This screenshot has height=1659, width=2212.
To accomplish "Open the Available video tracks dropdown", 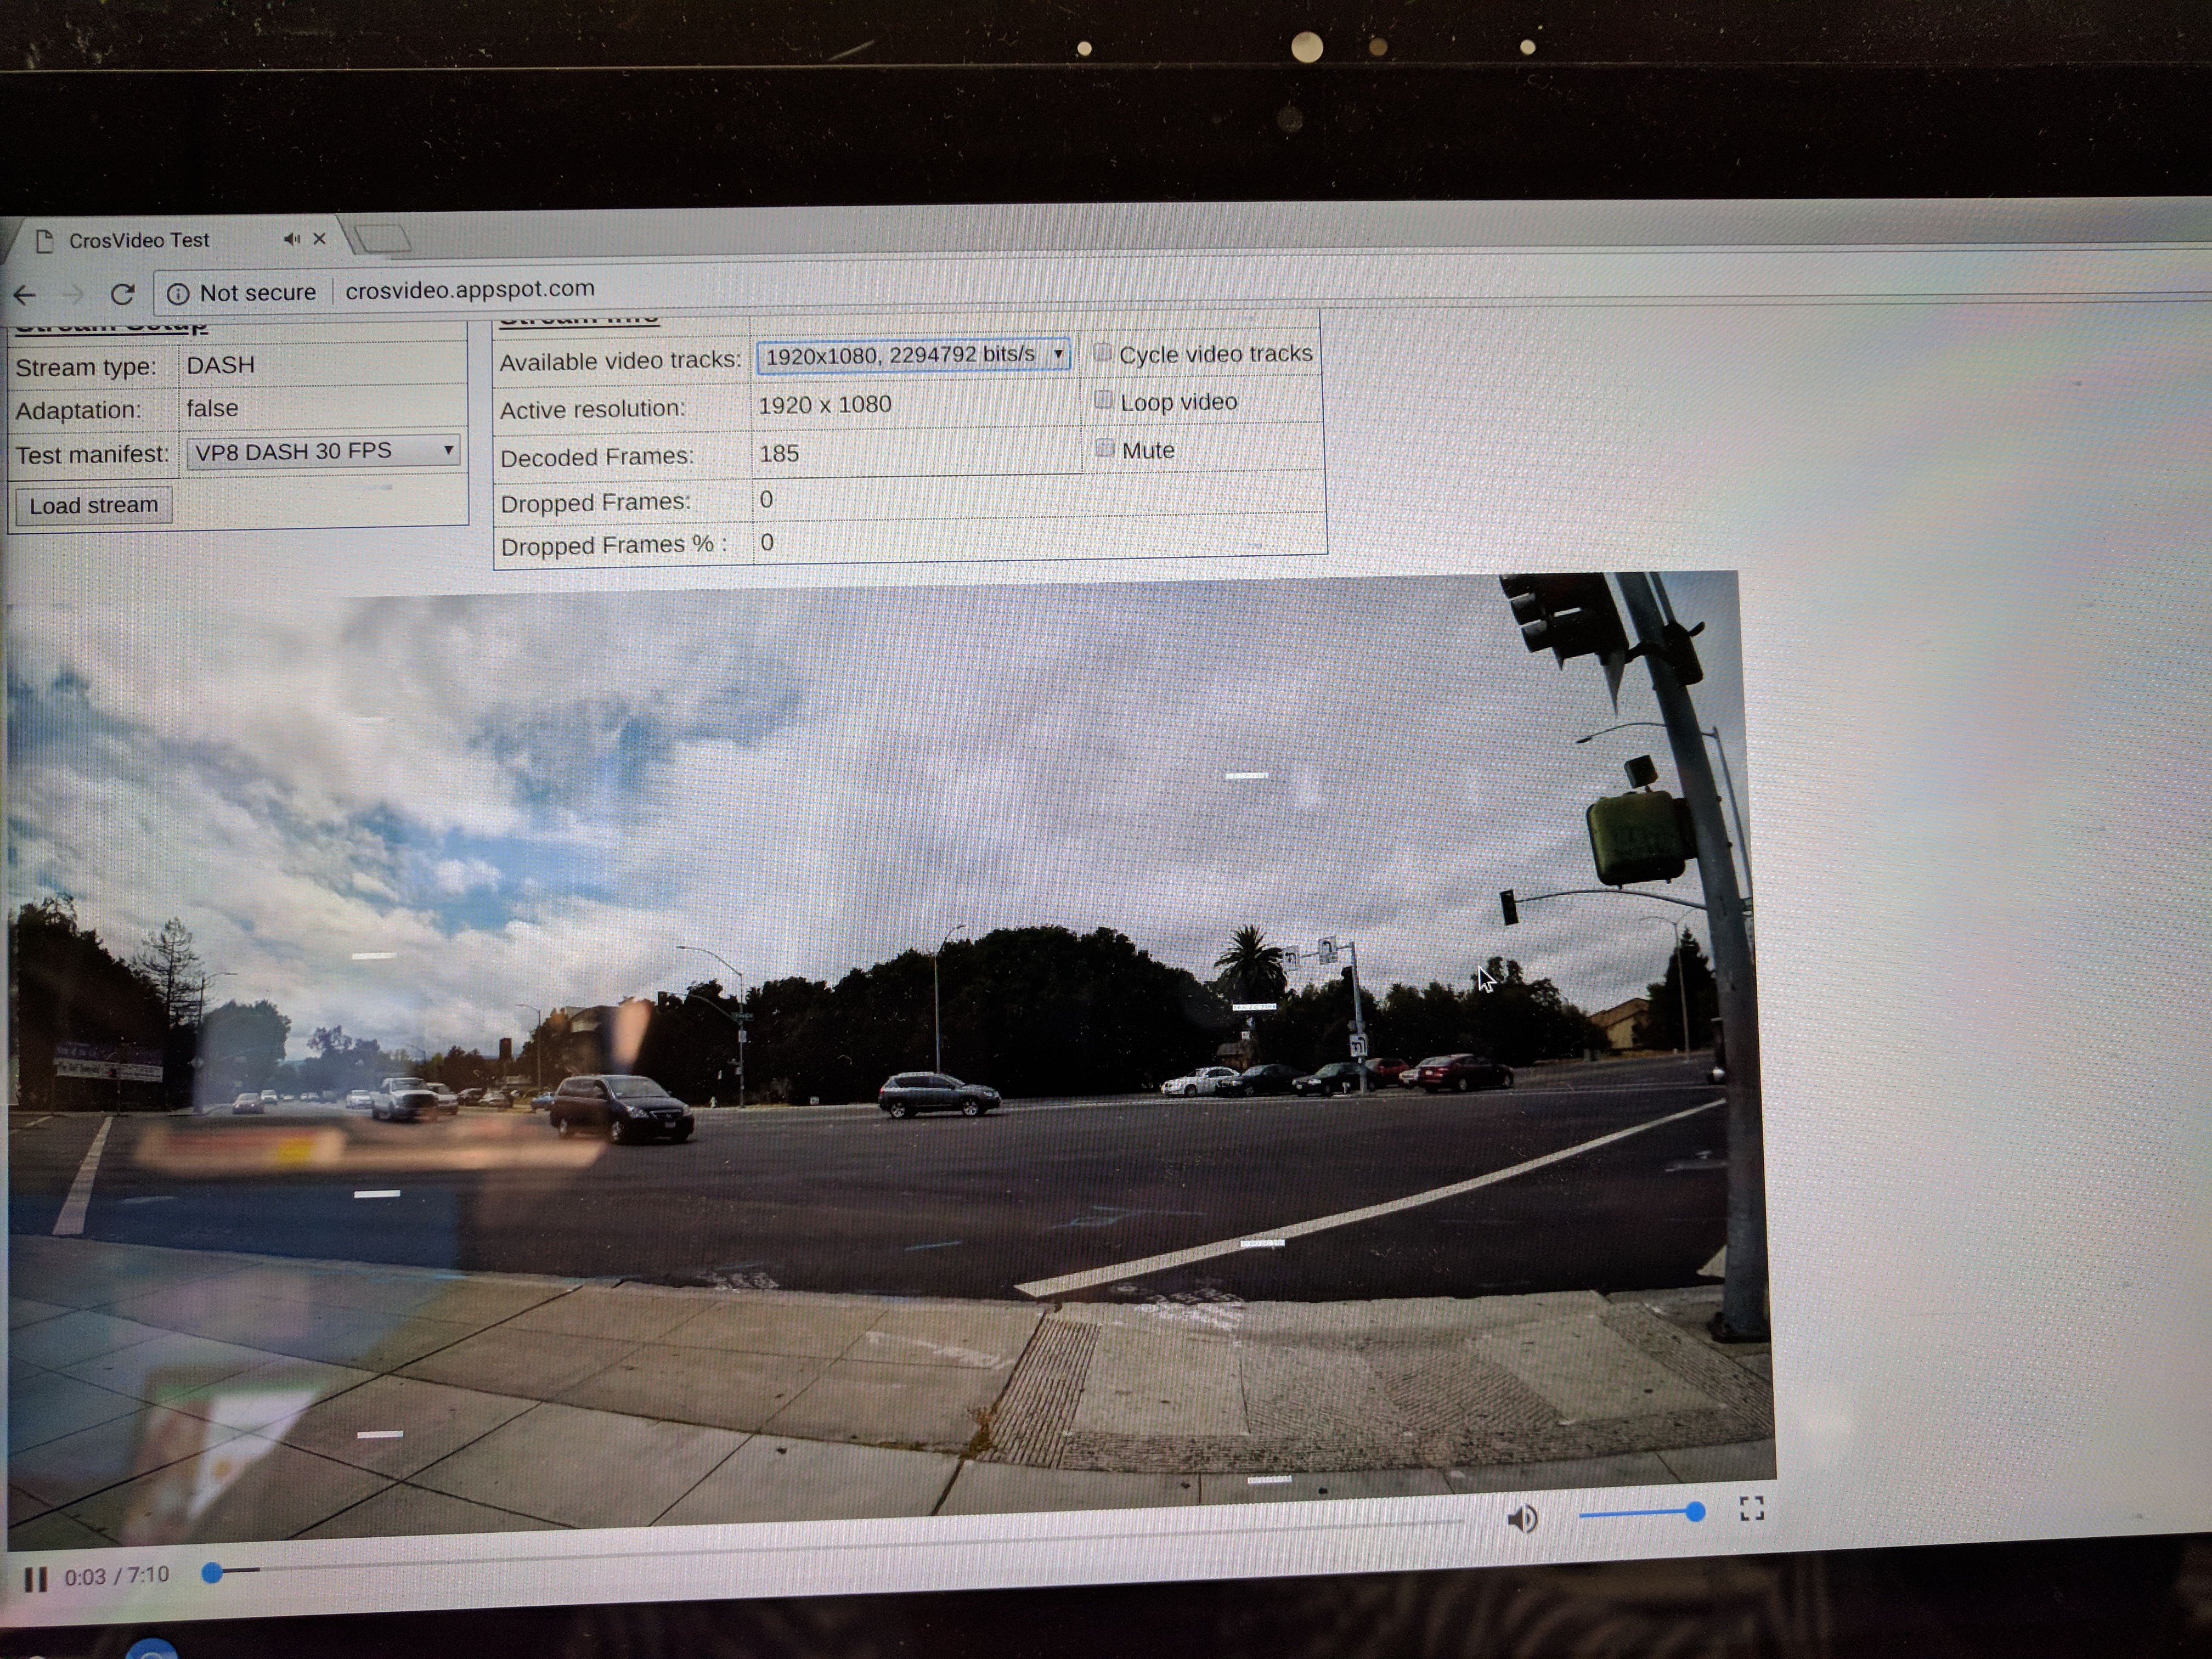I will pos(913,355).
